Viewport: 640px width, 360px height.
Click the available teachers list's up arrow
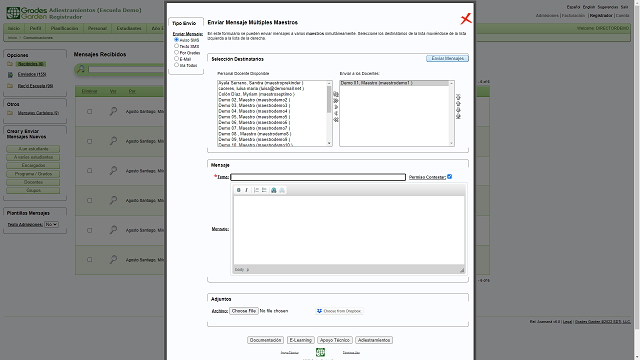[329, 83]
